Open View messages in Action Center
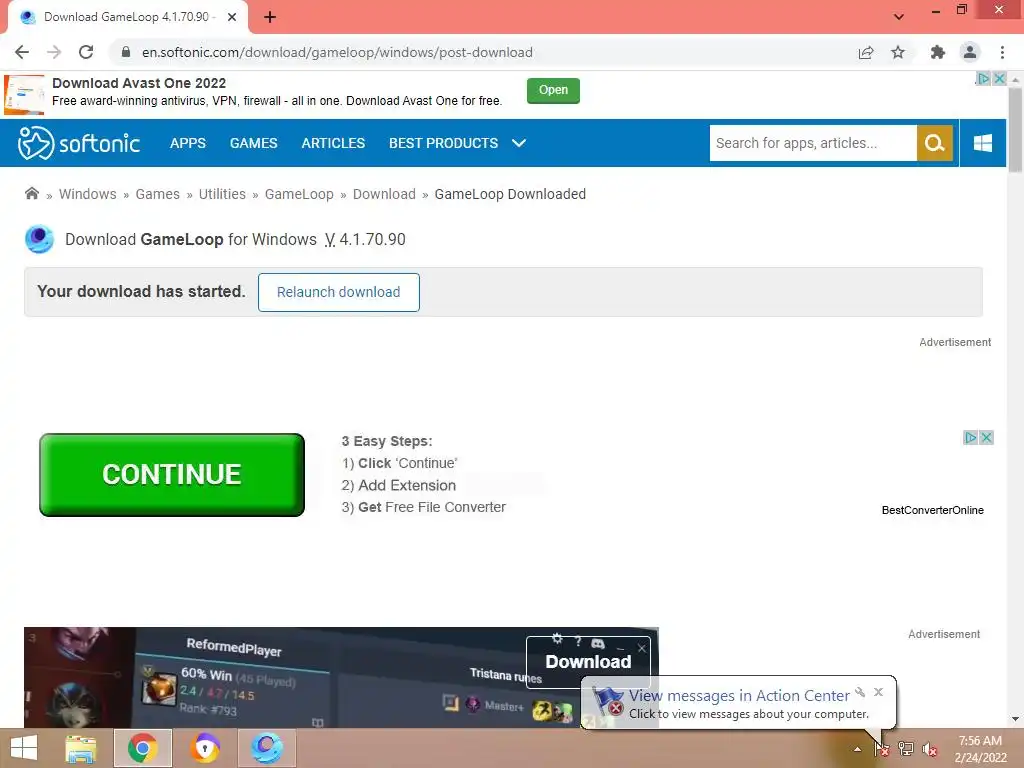 pyautogui.click(x=739, y=696)
